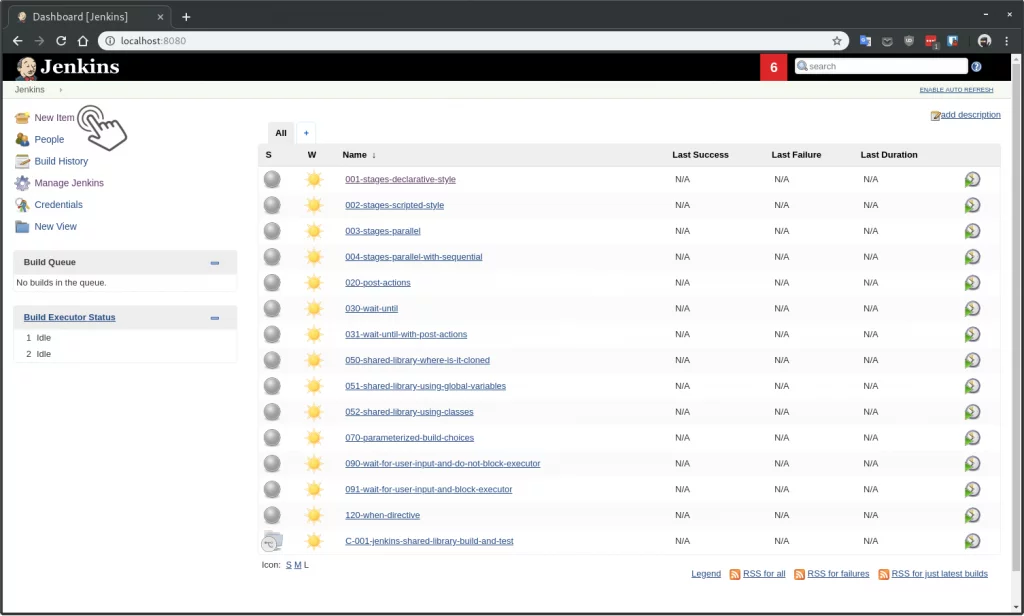
Task: Bookmark this page with the star icon
Action: click(837, 41)
